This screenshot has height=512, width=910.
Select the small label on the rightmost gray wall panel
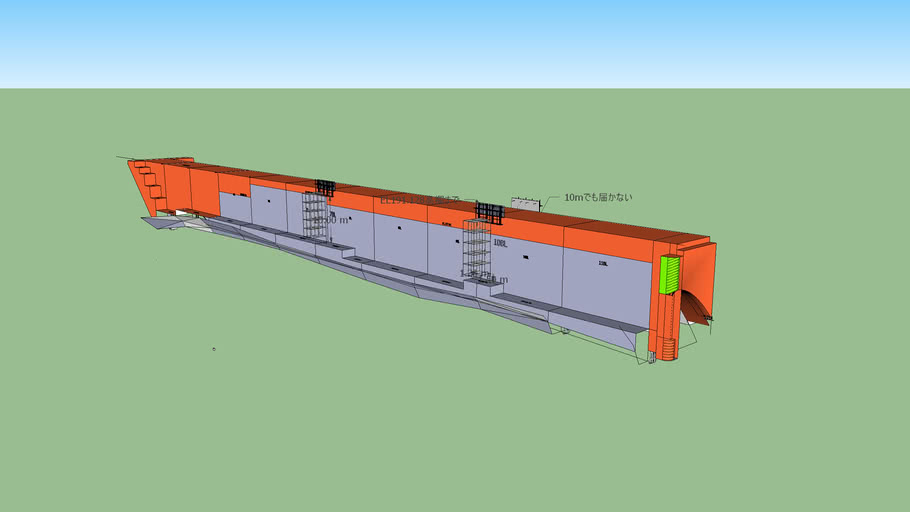click(603, 264)
